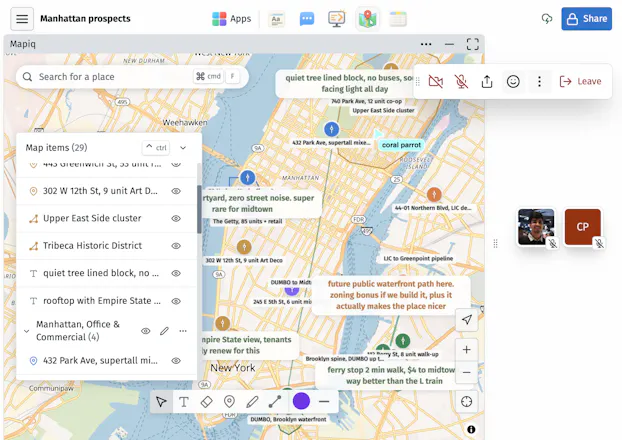Click the Map items list scrollbar
This screenshot has height=440, width=622.
point(199,209)
